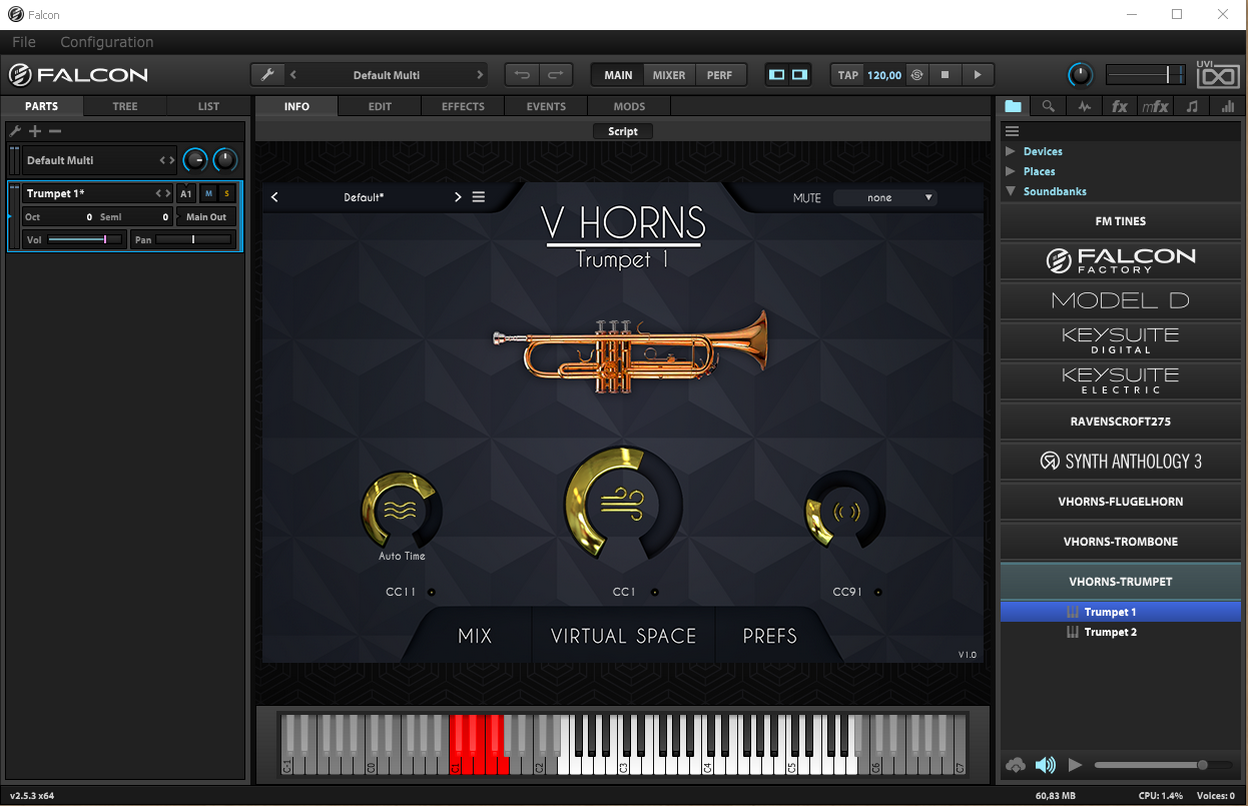Adjust the Auto Time CC11 knob

click(x=401, y=510)
